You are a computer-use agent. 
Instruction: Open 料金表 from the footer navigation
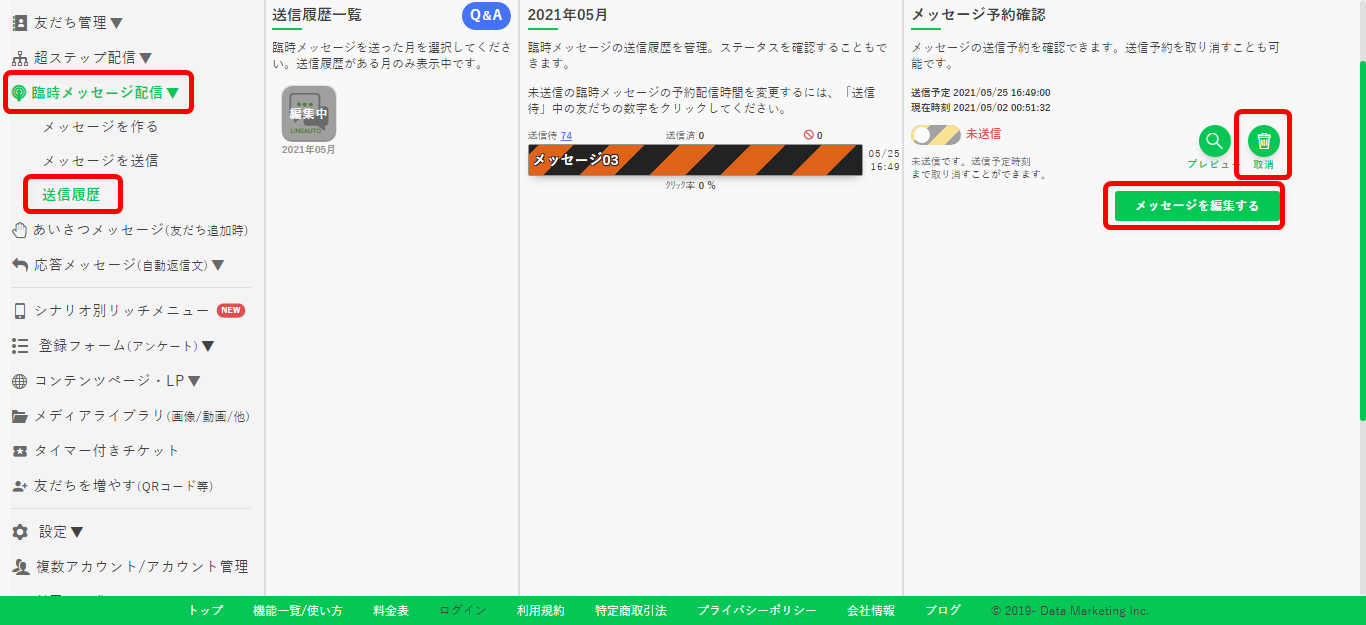point(390,610)
